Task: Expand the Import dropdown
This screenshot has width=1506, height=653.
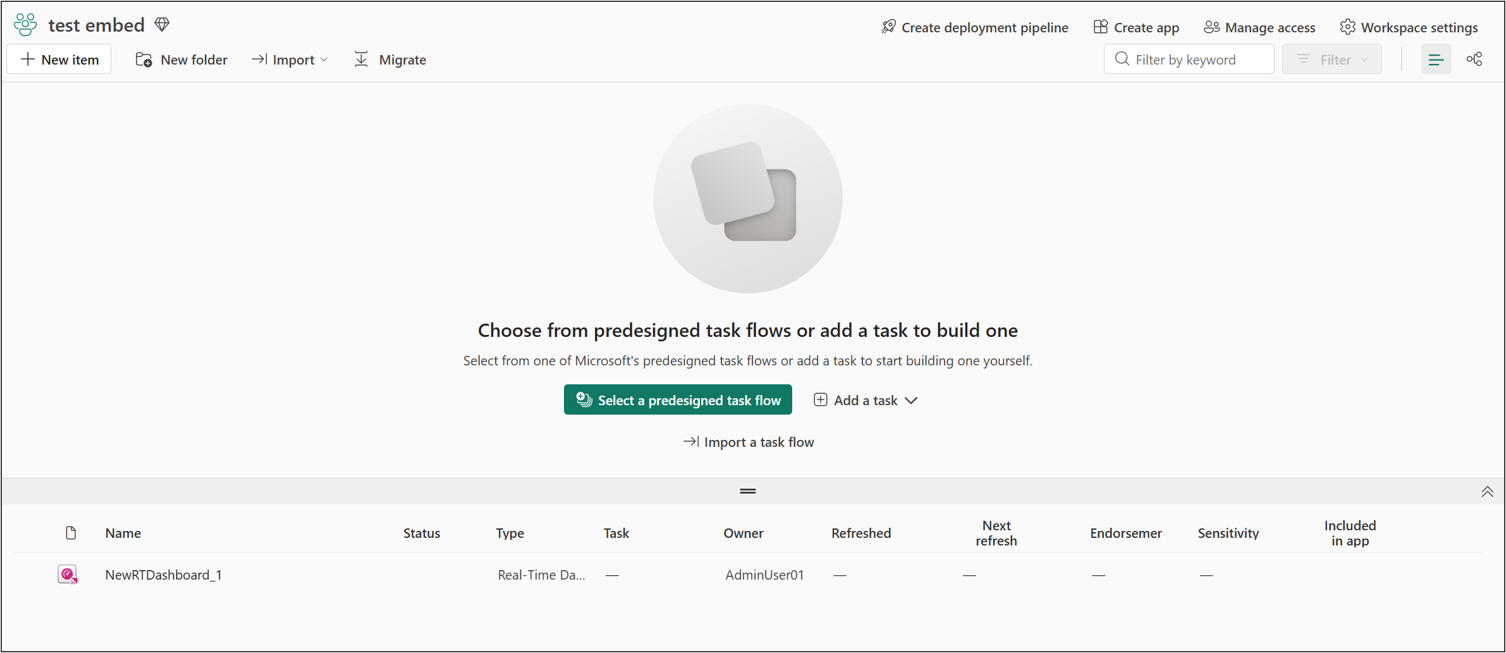Action: click(x=289, y=59)
